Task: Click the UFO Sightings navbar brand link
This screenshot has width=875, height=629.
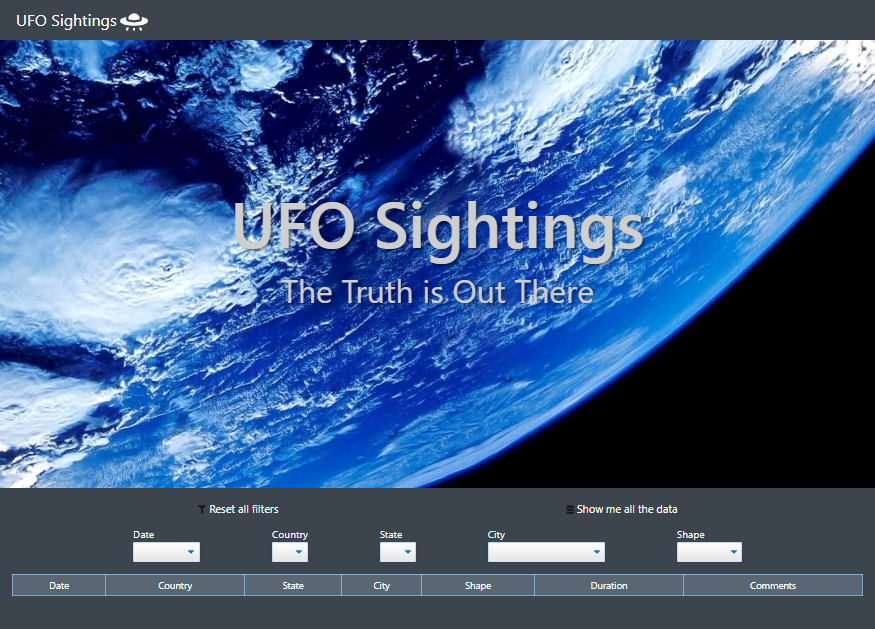Action: 66,21
